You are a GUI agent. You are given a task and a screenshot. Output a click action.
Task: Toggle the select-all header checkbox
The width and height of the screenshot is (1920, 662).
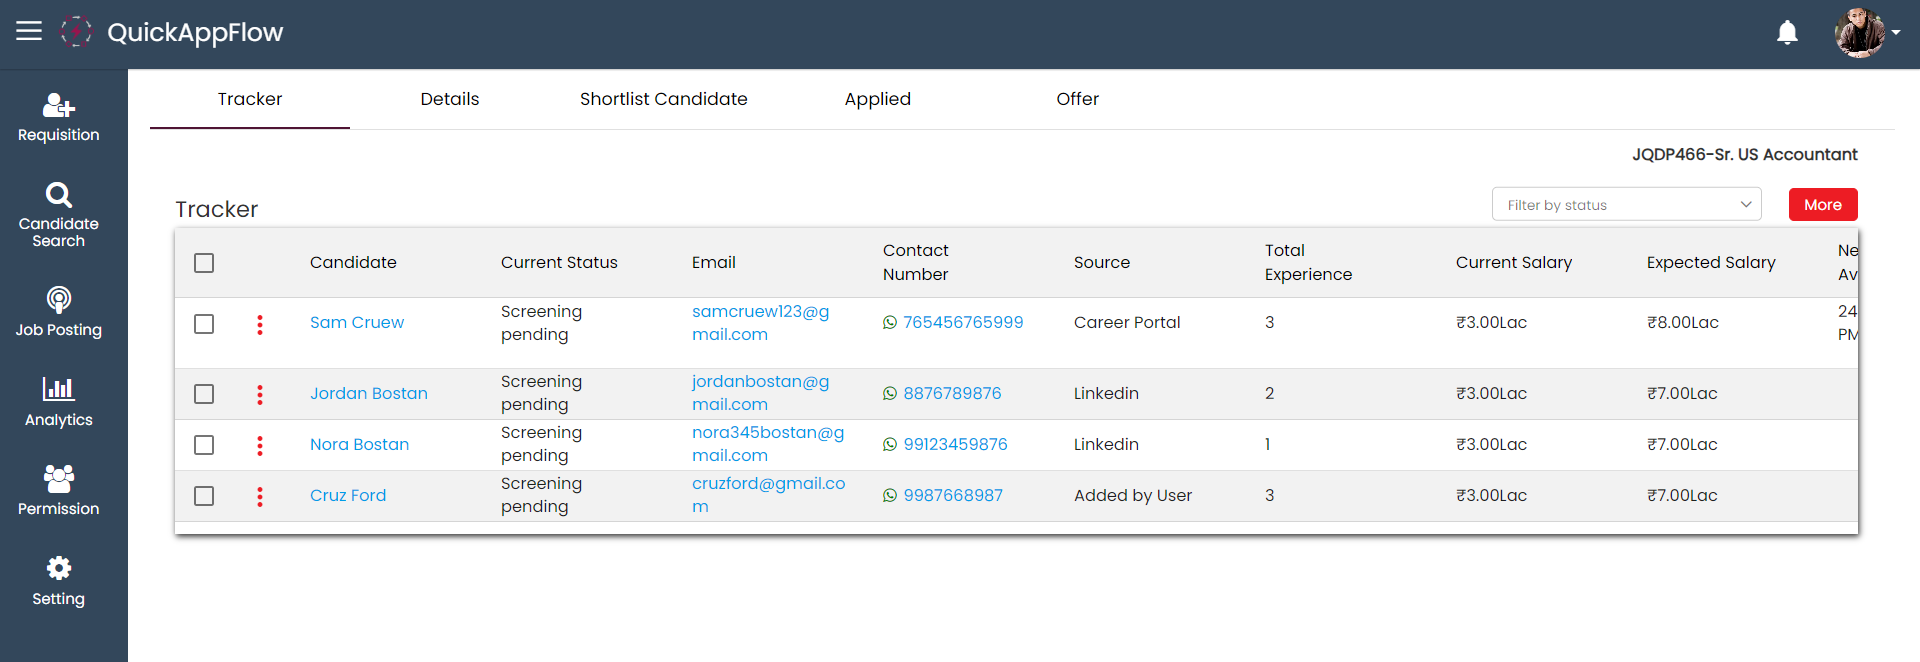tap(204, 263)
